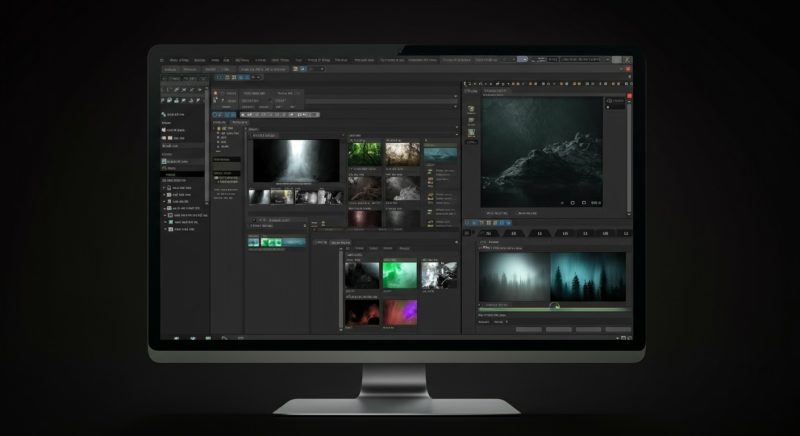
Task: Select the sepia misty forest thumbnail
Action: tap(403, 153)
